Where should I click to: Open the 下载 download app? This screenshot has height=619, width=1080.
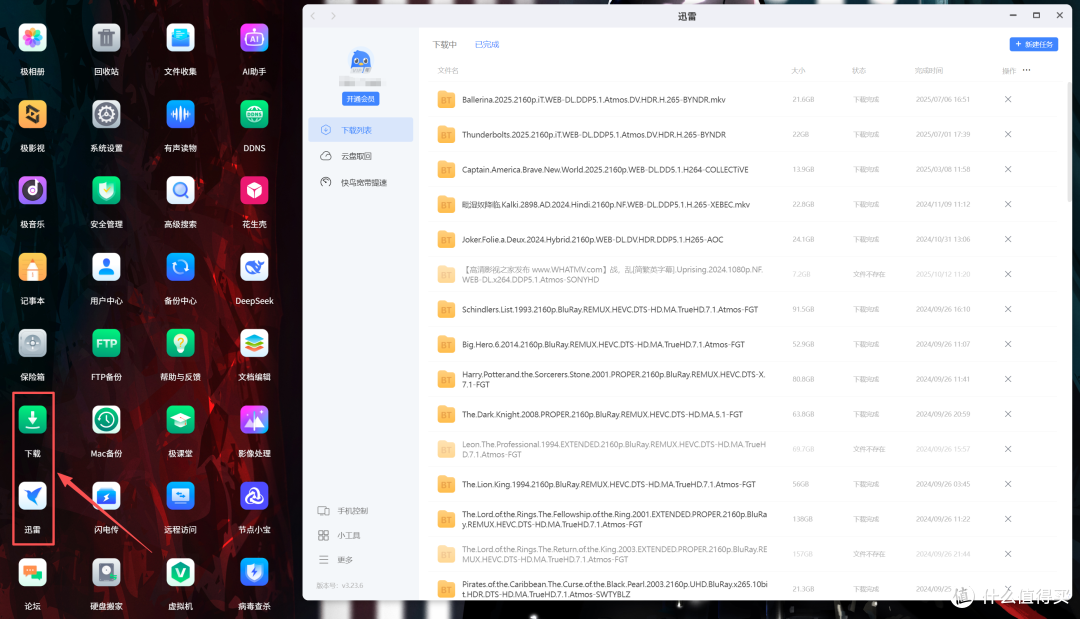click(32, 421)
